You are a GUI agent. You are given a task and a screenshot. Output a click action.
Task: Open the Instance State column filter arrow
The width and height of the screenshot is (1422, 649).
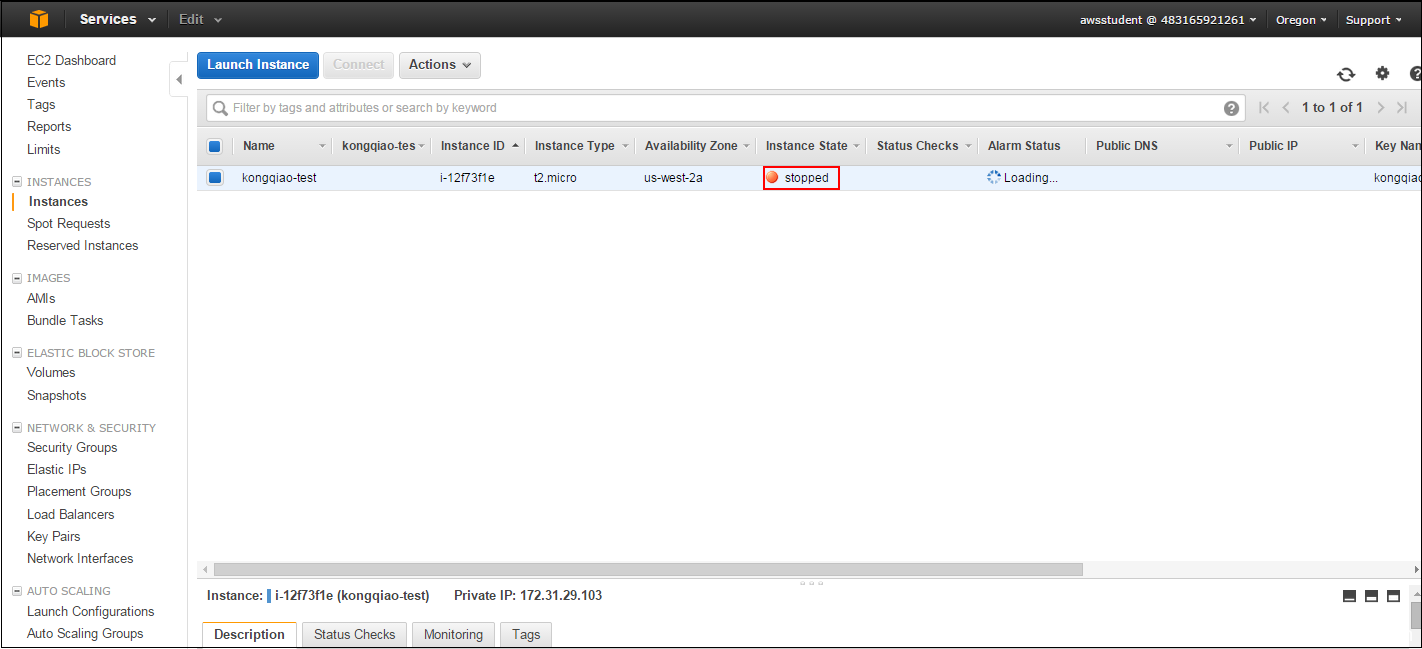pyautogui.click(x=857, y=146)
